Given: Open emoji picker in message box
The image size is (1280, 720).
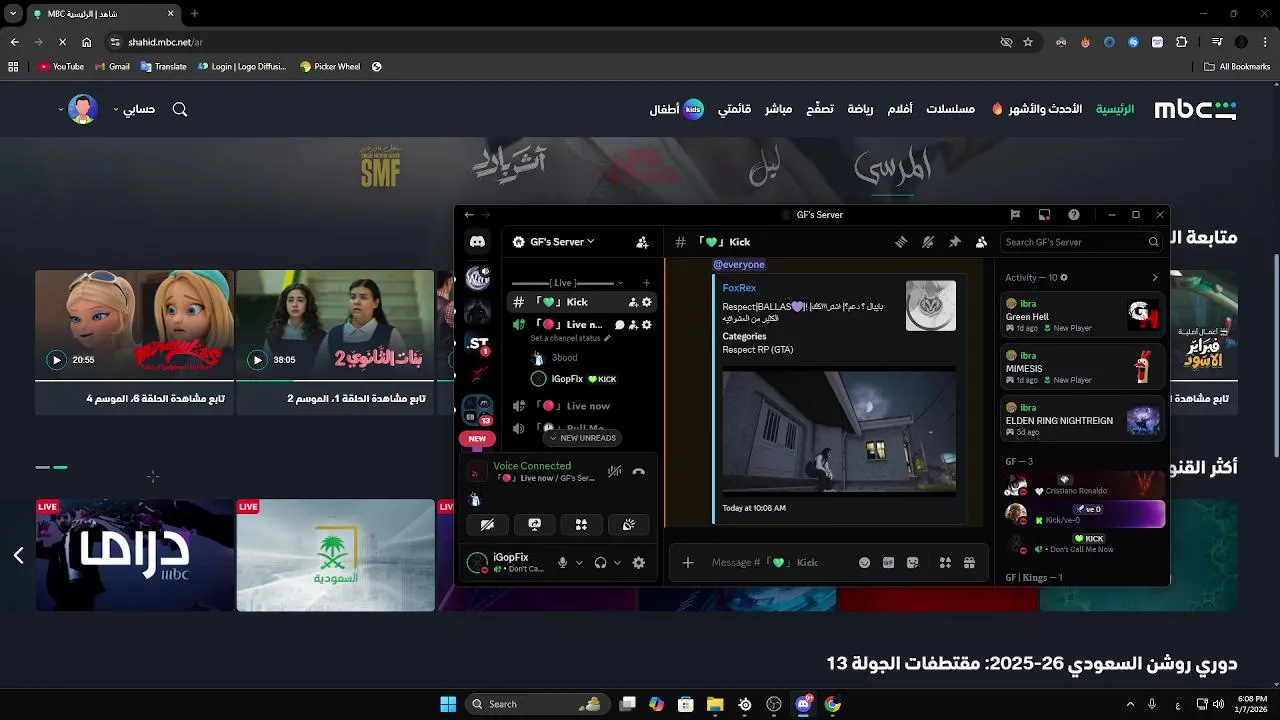Looking at the screenshot, I should click(865, 563).
